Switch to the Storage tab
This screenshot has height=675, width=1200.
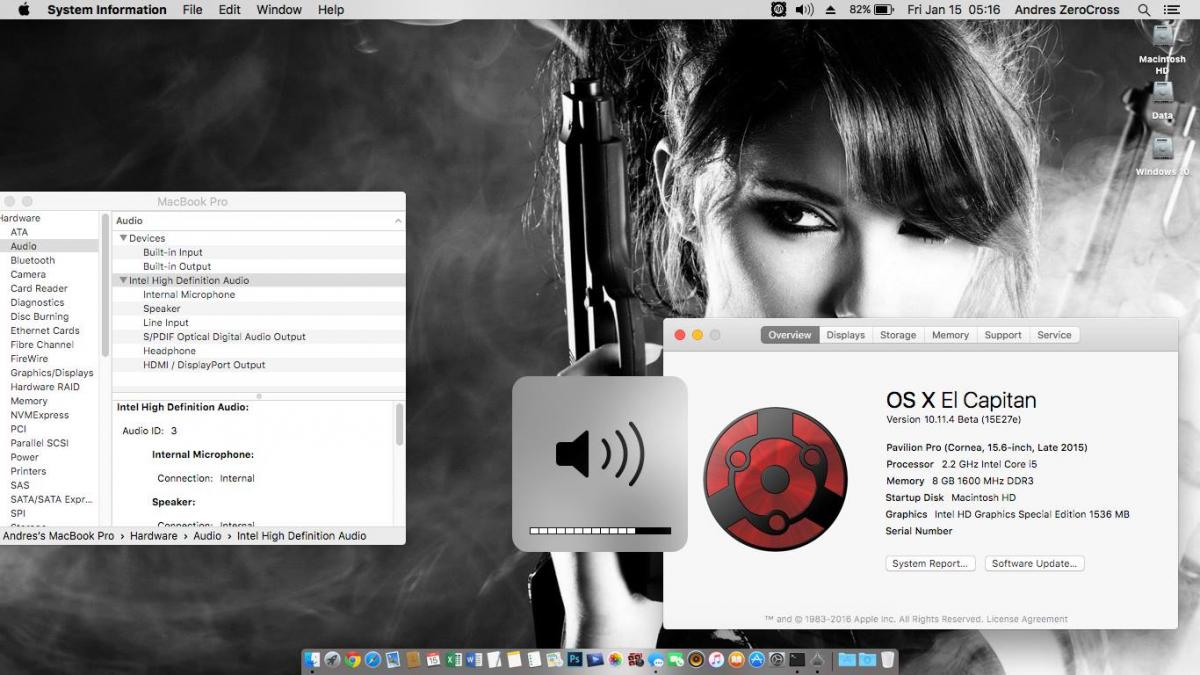[x=898, y=335]
